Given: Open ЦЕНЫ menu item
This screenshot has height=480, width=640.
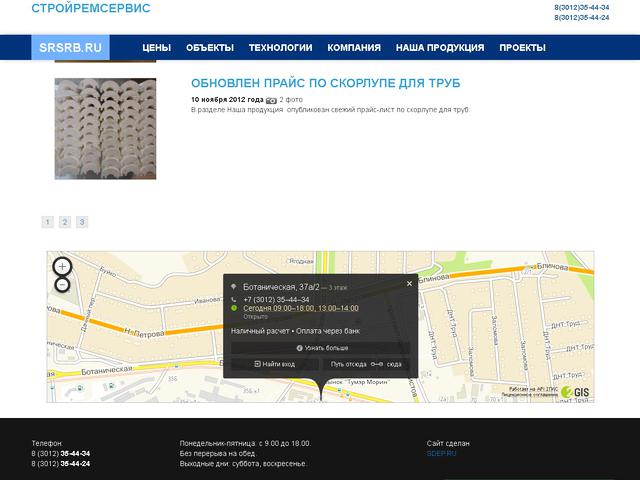Looking at the screenshot, I should tap(157, 48).
